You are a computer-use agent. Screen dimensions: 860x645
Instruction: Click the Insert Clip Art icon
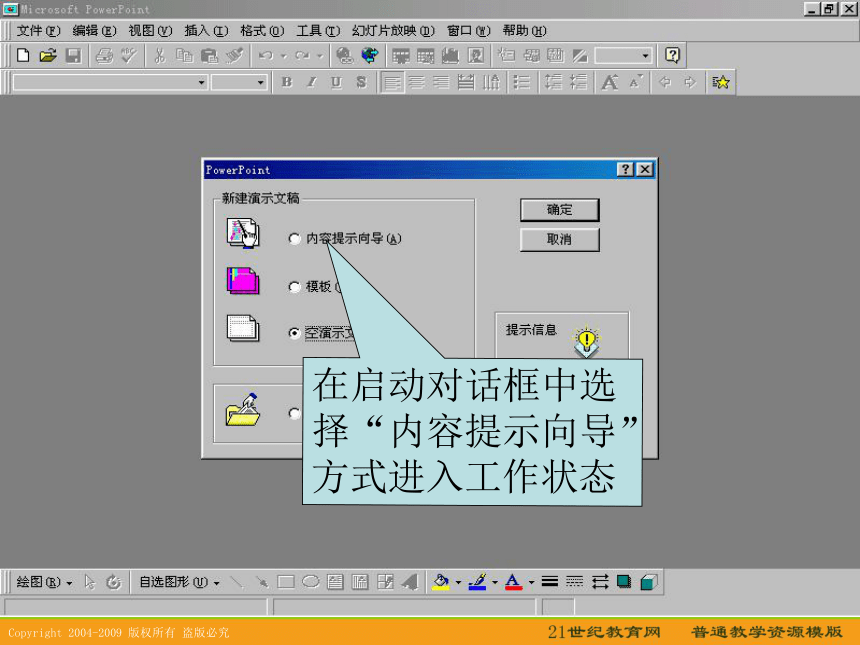[476, 55]
